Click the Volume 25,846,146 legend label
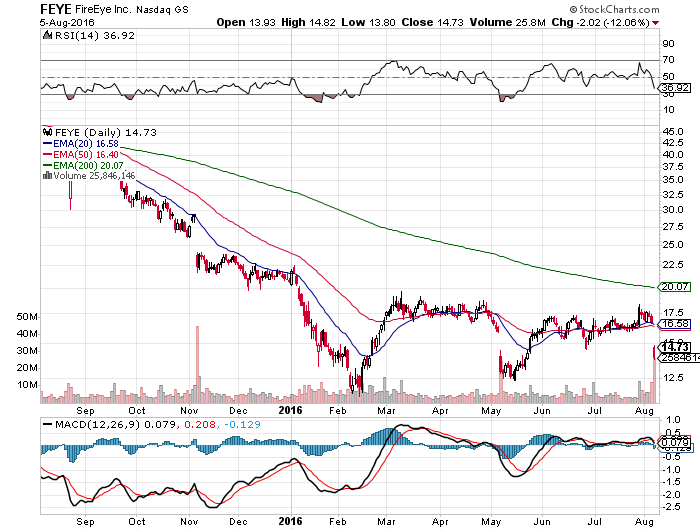 tap(94, 176)
